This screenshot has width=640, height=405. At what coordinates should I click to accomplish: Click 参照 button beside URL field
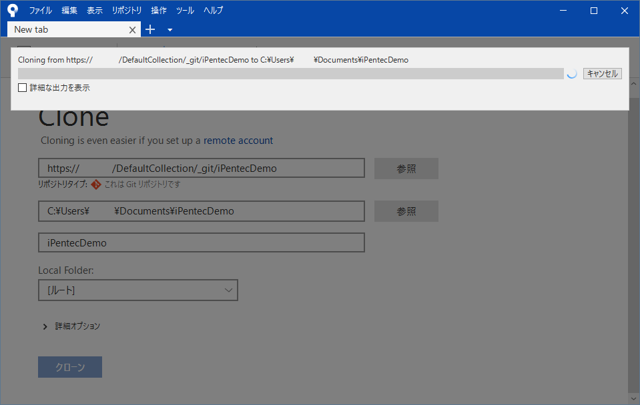click(406, 168)
